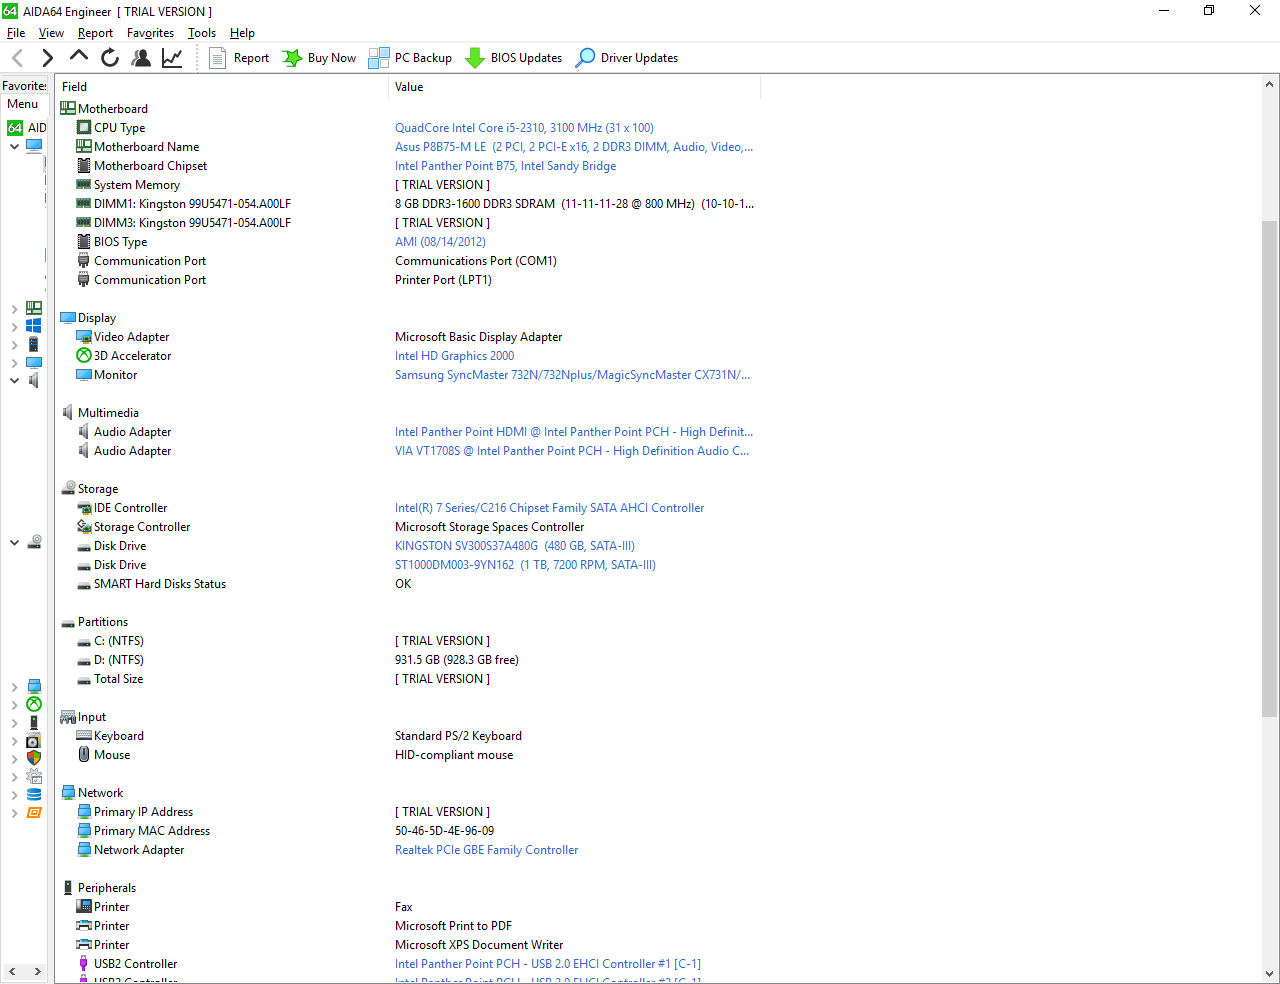Click the Report toolbar button
Screen dimensions: 1280x984
(x=239, y=58)
